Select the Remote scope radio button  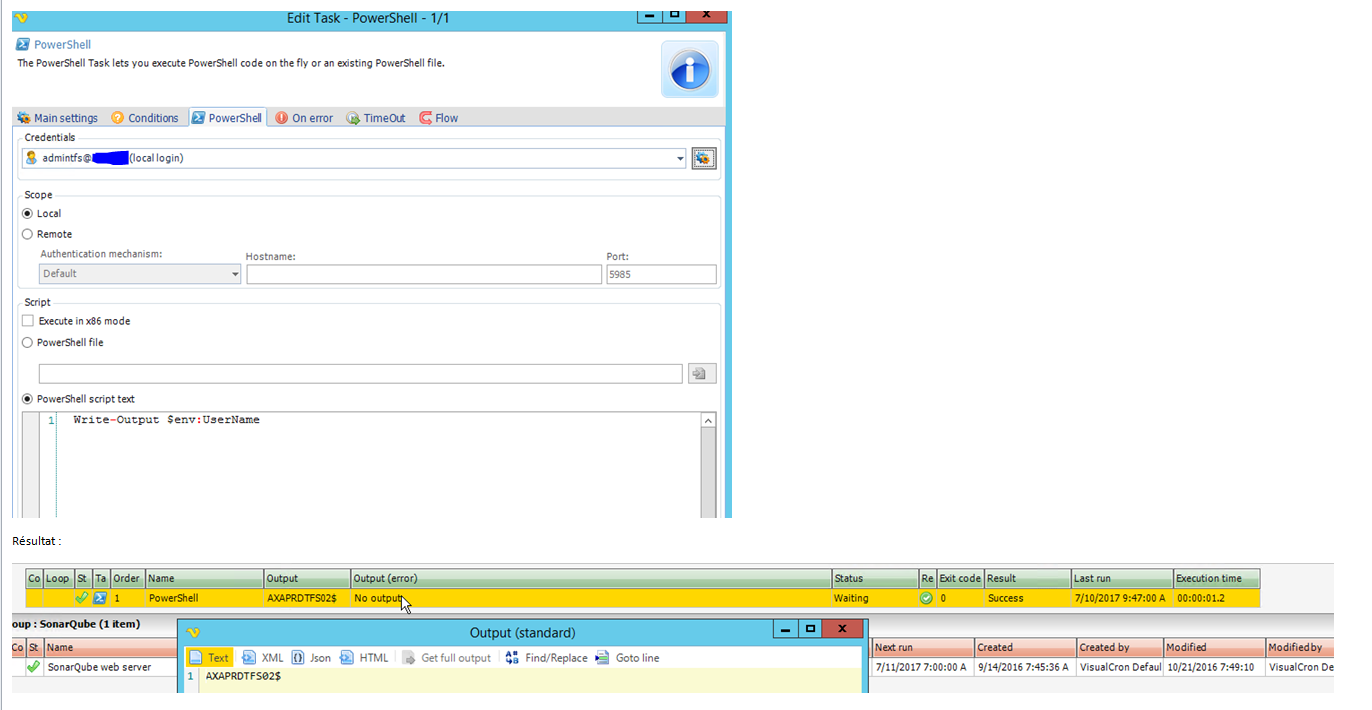[28, 234]
